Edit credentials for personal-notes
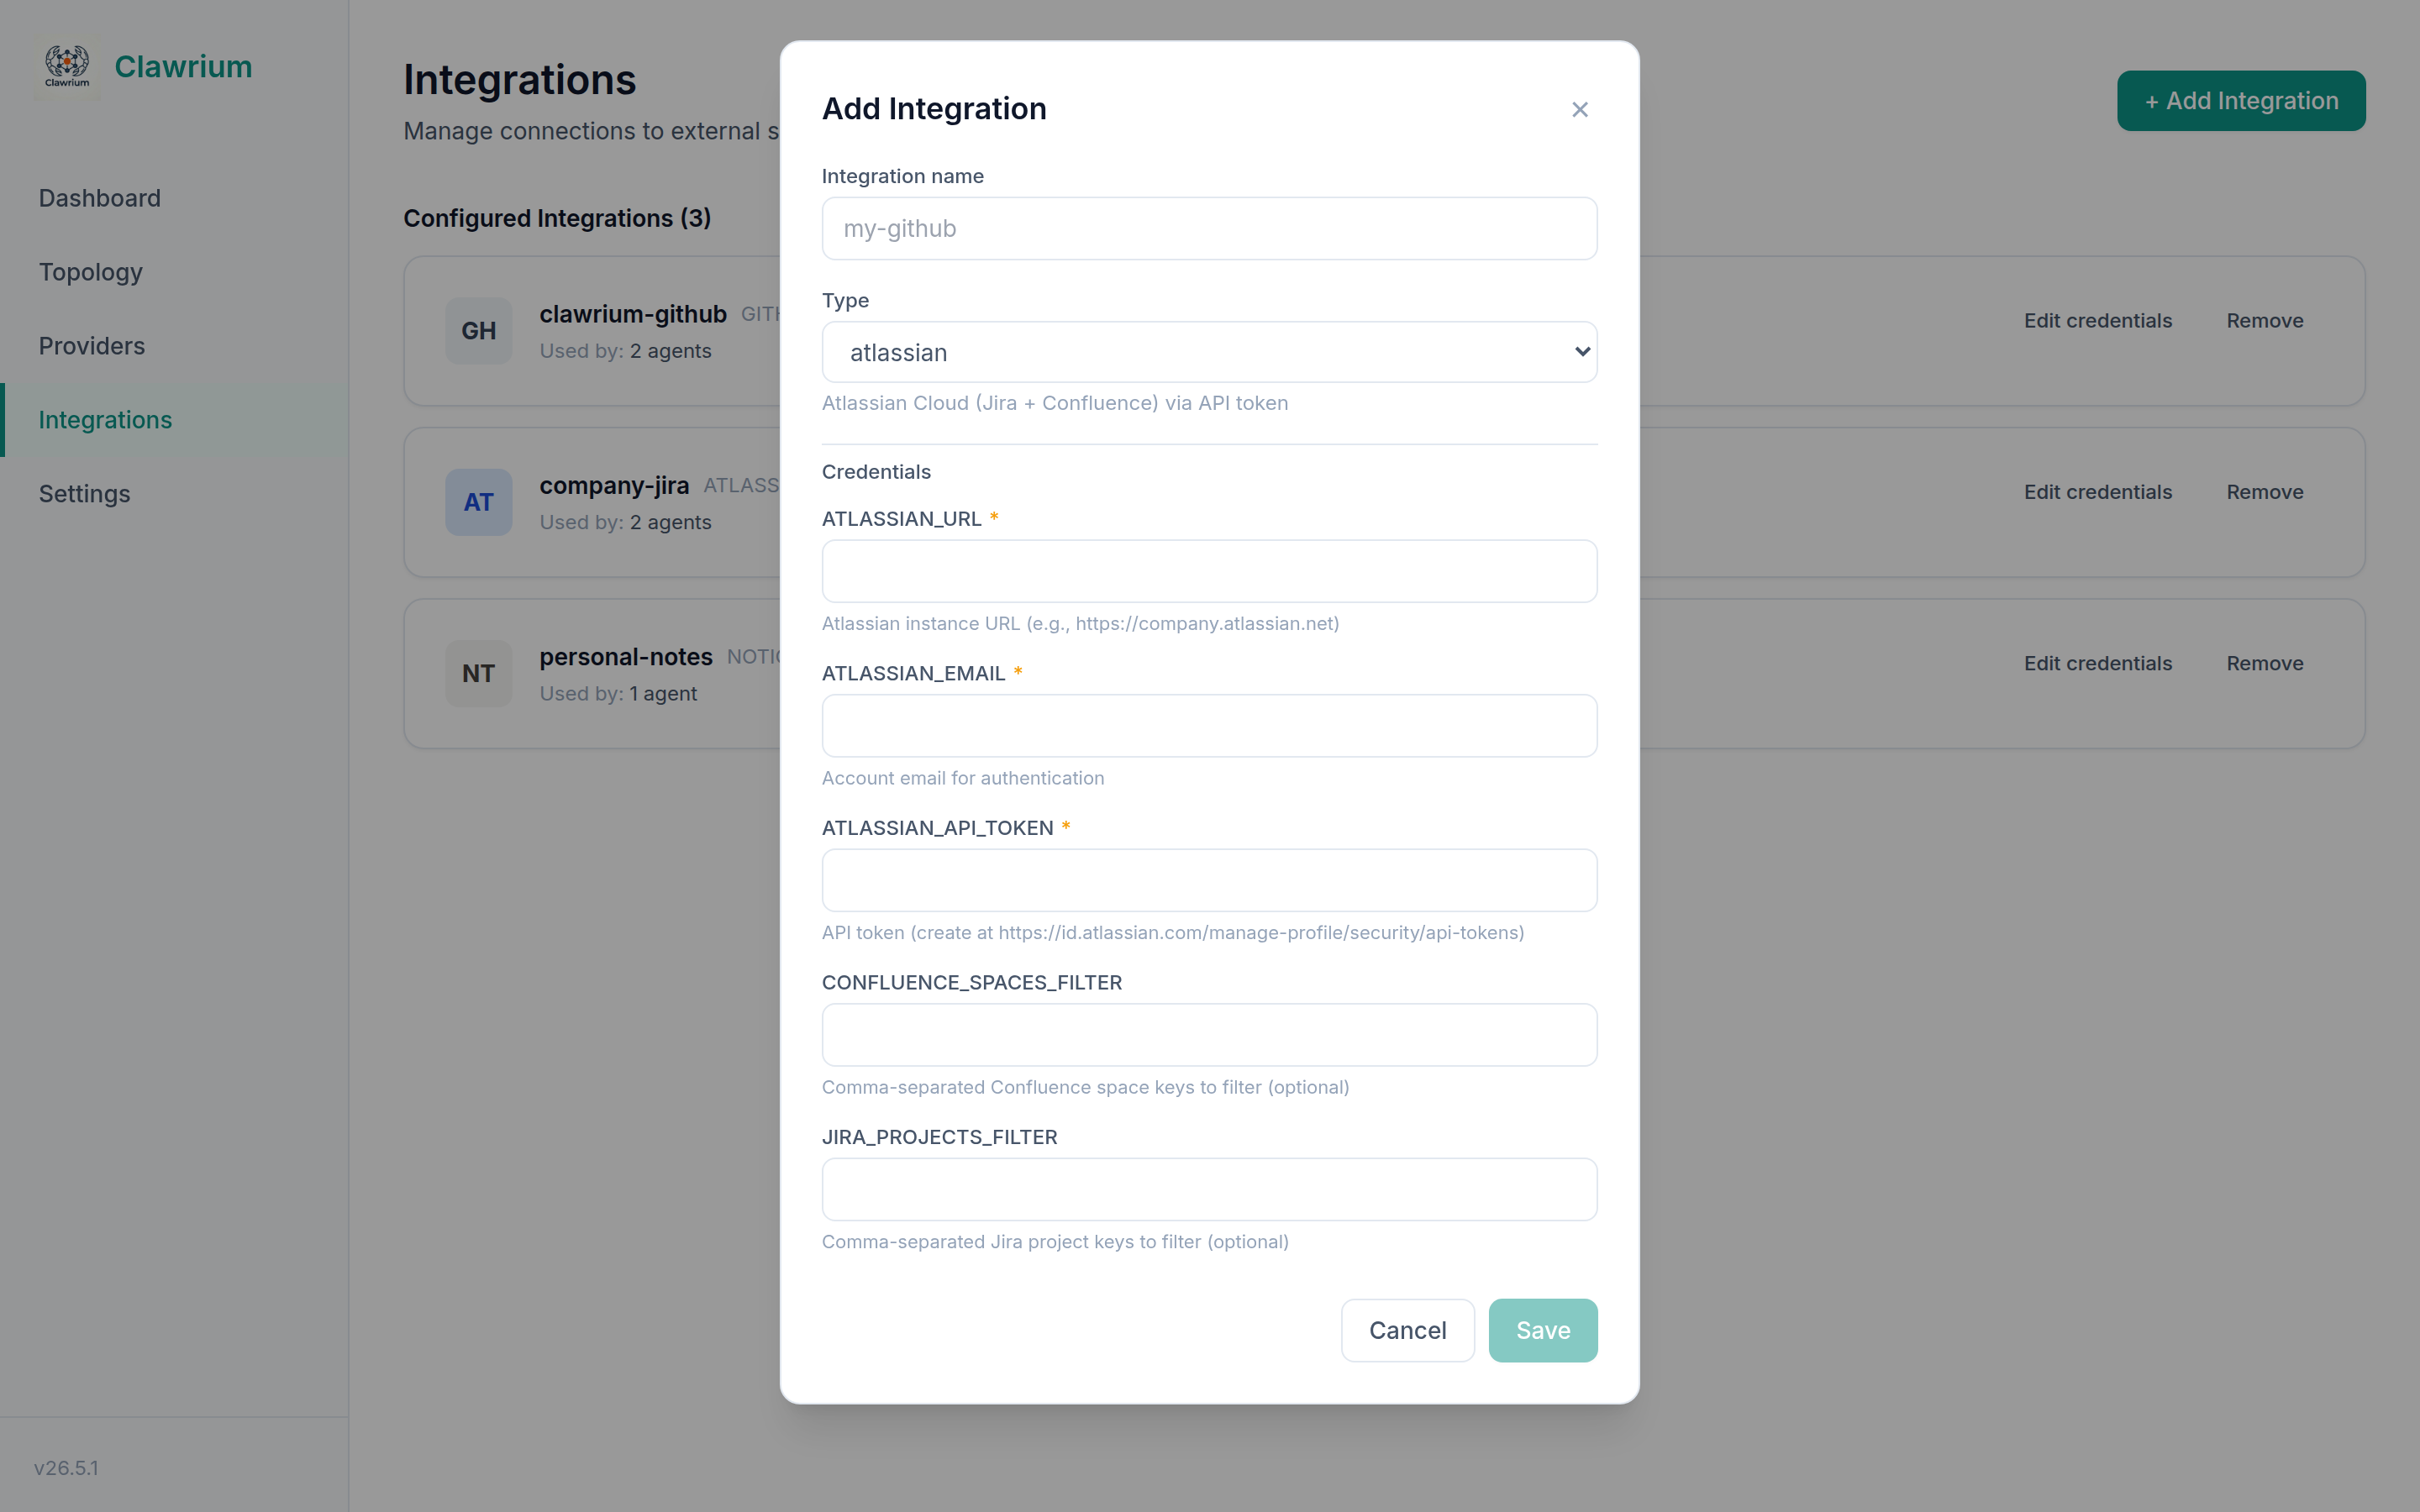2420x1512 pixels. [2097, 663]
